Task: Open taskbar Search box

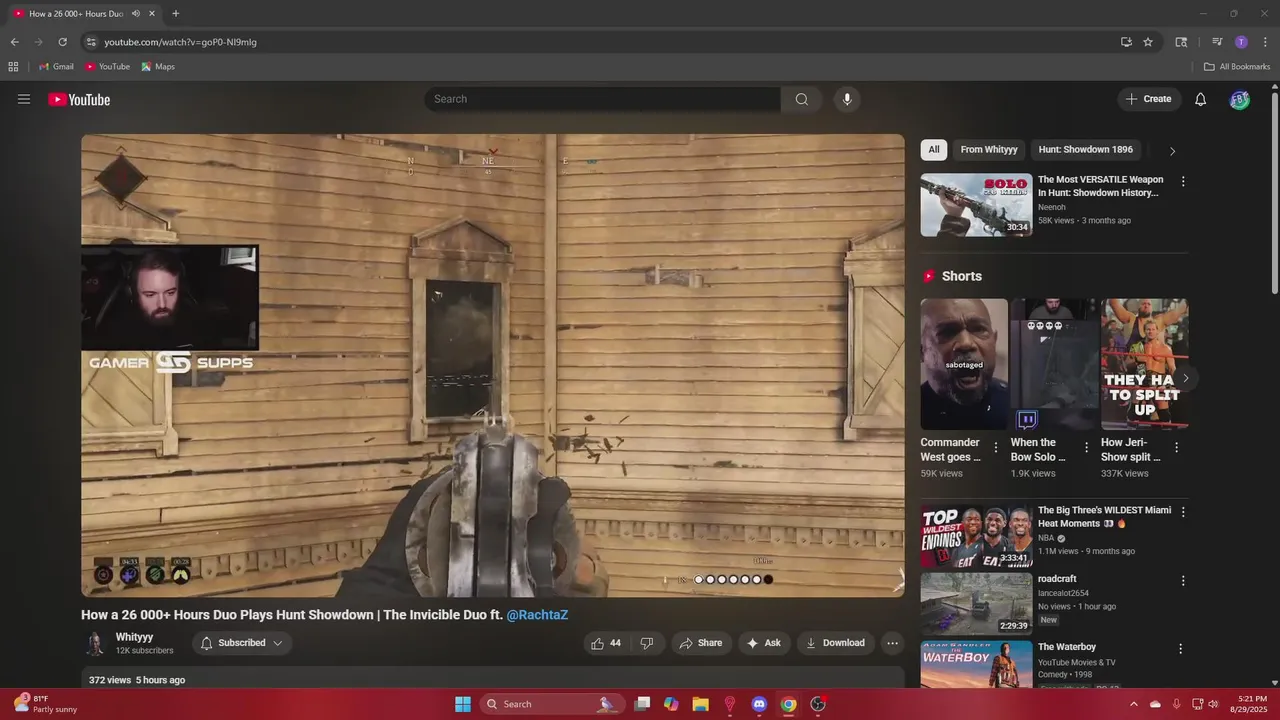Action: click(x=550, y=704)
